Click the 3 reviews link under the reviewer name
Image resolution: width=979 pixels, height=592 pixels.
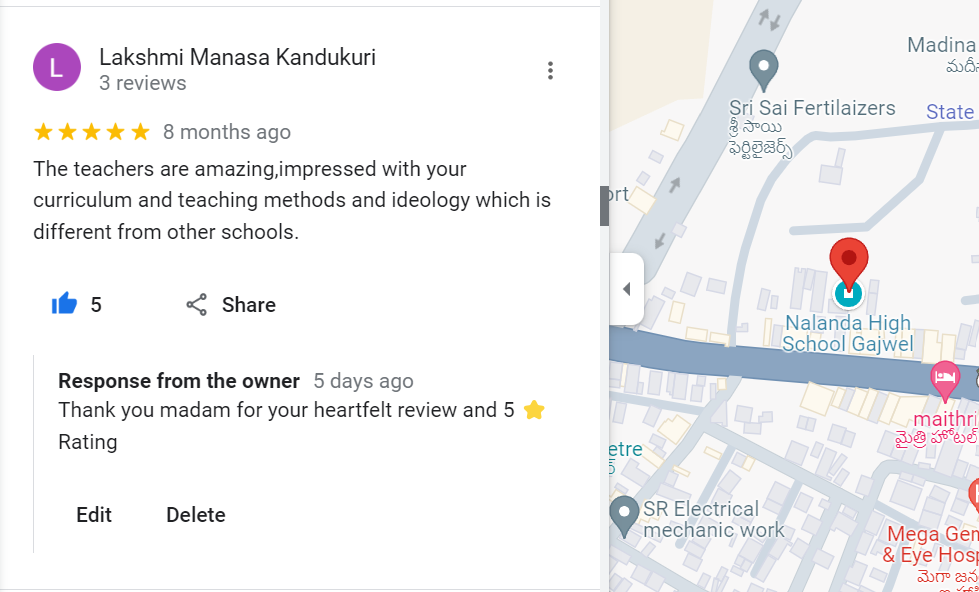point(143,83)
